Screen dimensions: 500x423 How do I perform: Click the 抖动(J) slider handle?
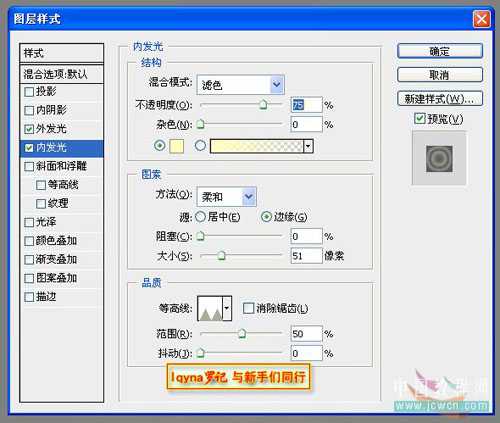[200, 353]
